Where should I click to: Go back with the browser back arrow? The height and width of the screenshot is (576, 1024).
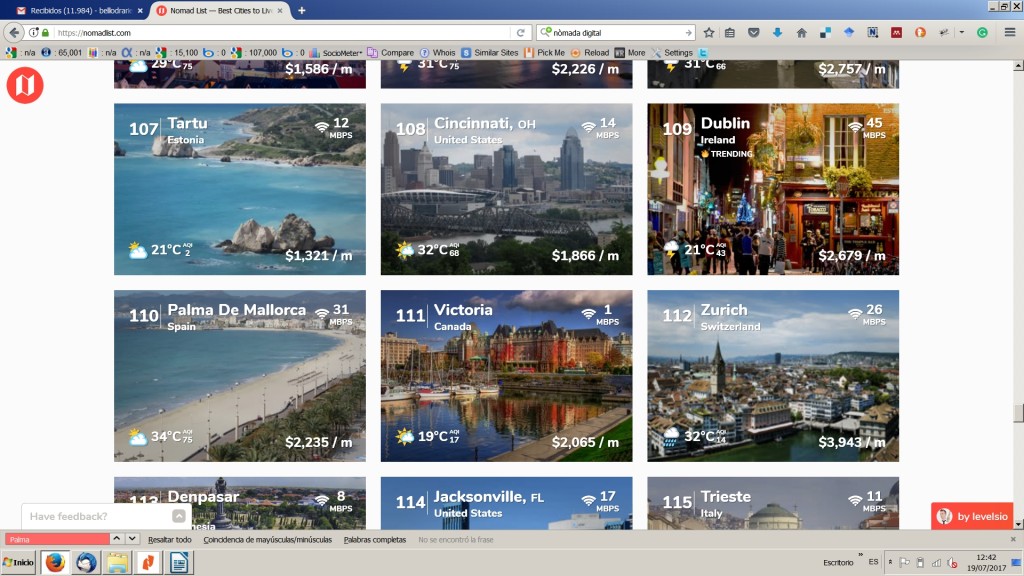click(14, 32)
